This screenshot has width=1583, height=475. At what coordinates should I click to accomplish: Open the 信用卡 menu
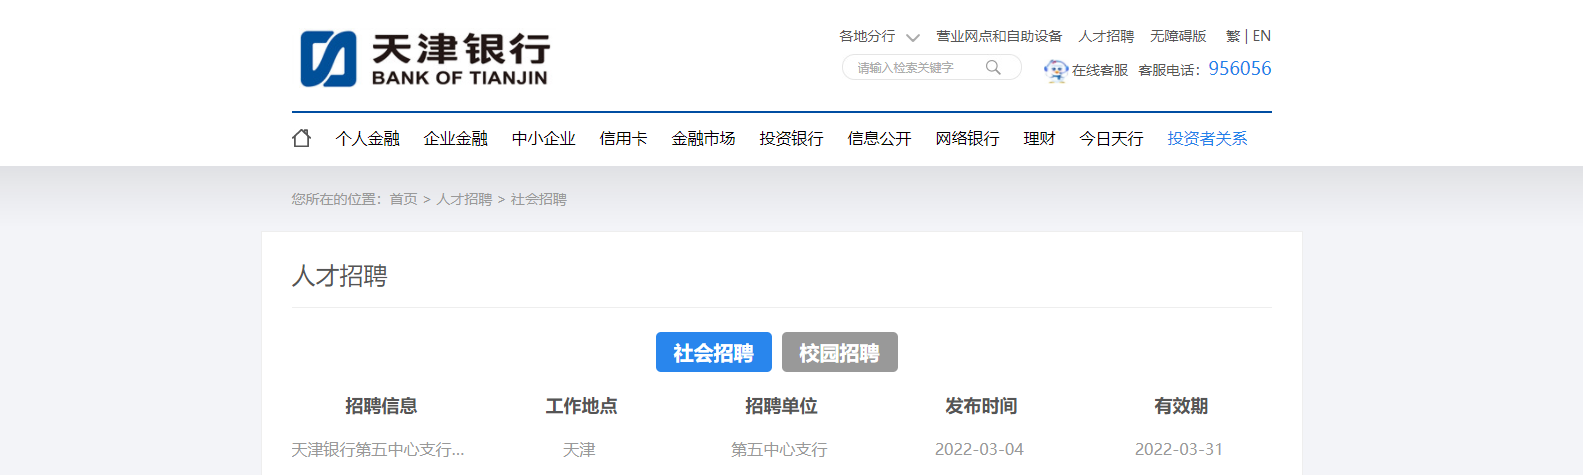click(x=623, y=138)
